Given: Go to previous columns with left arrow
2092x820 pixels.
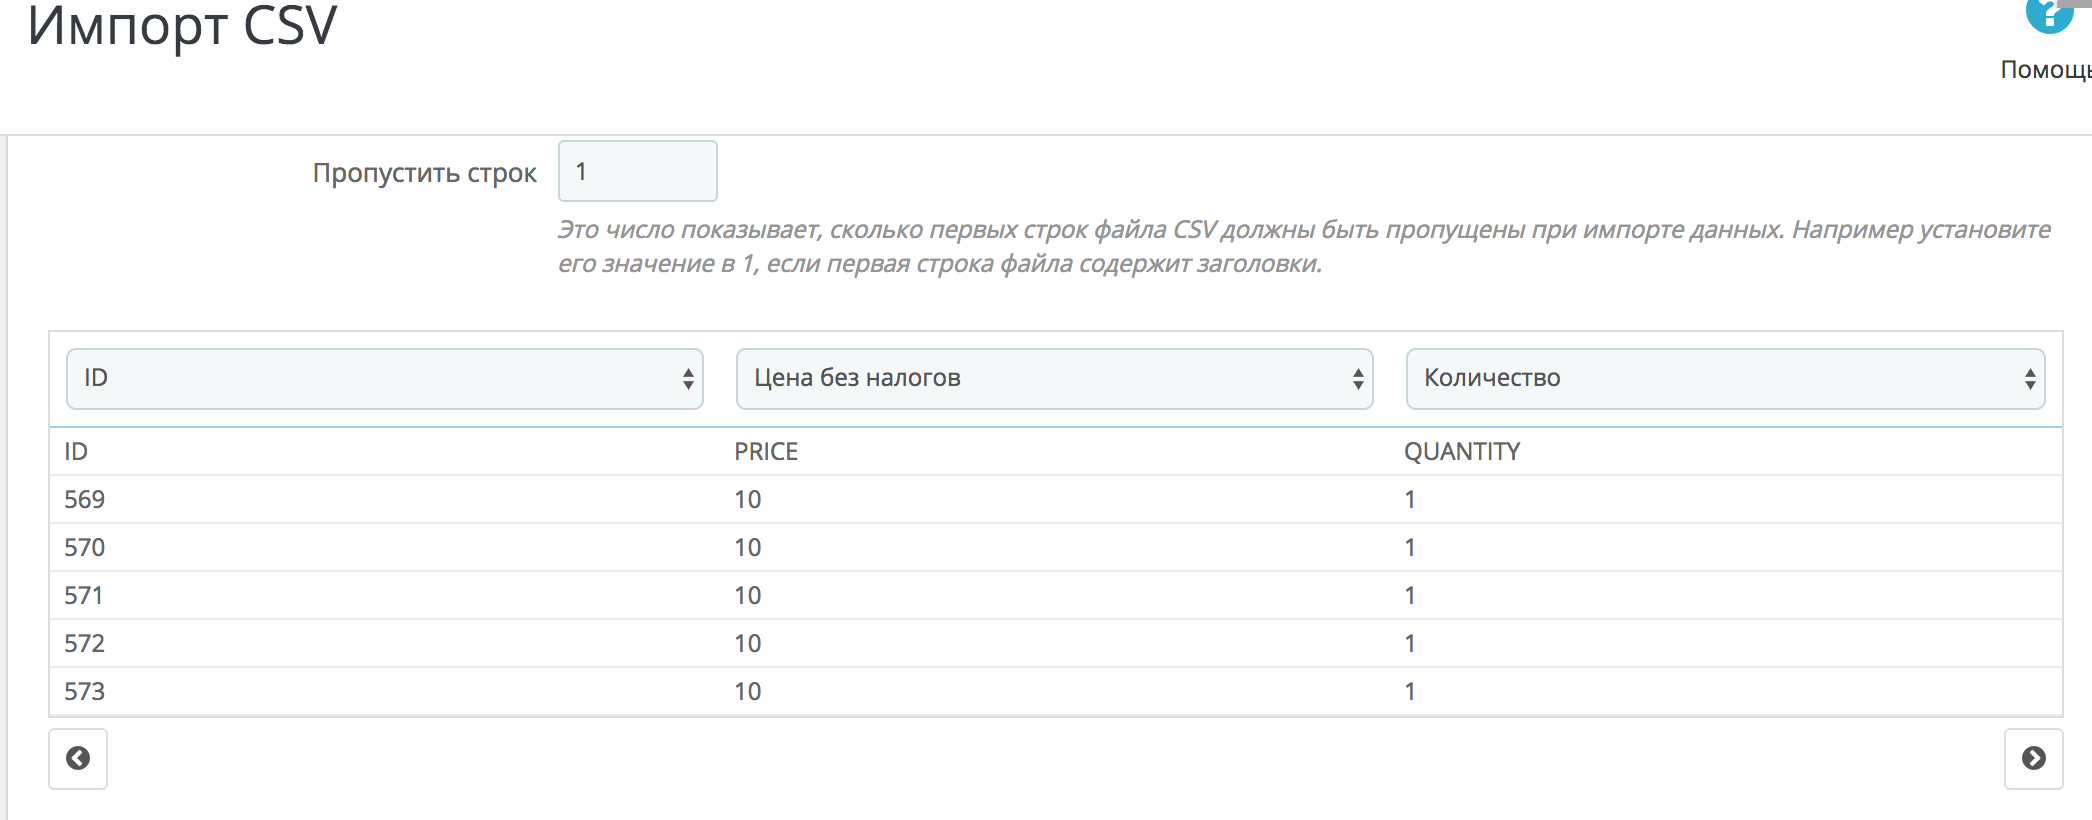Looking at the screenshot, I should [78, 758].
